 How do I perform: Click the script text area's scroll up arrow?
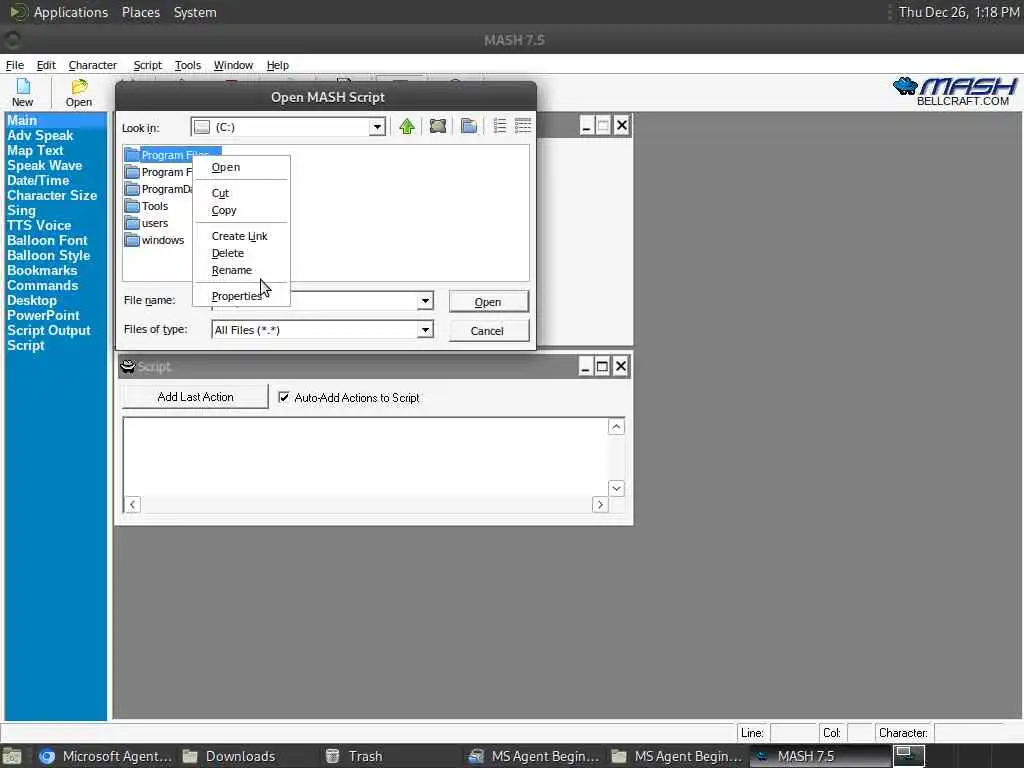click(x=616, y=427)
